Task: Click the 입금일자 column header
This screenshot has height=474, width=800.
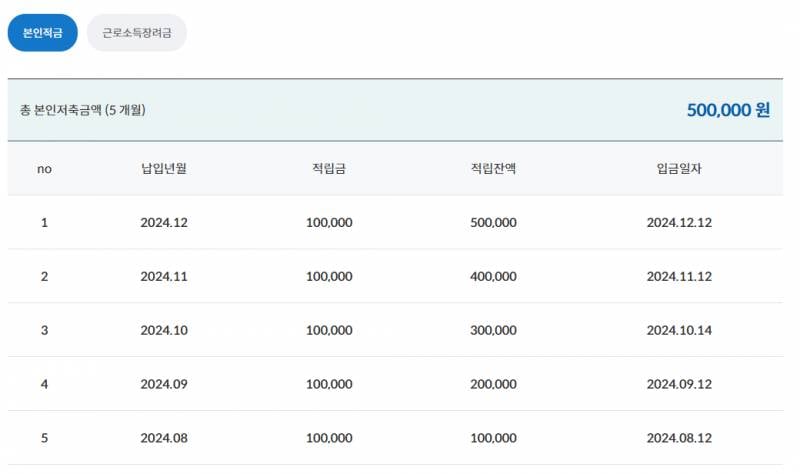Action: coord(679,168)
